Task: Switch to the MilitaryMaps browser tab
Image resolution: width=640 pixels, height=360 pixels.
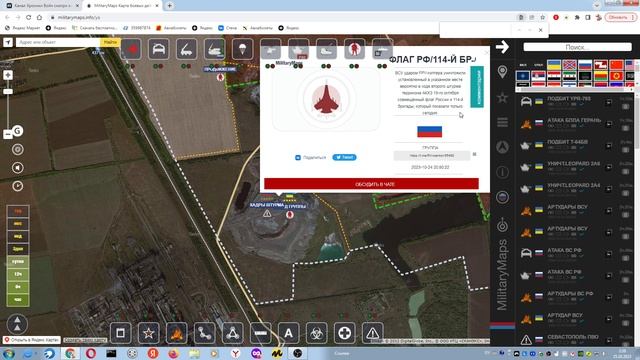Action: 121,6
